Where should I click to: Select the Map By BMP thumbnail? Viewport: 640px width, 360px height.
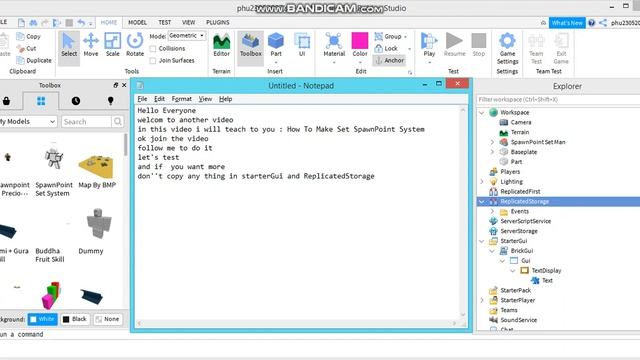tap(96, 167)
